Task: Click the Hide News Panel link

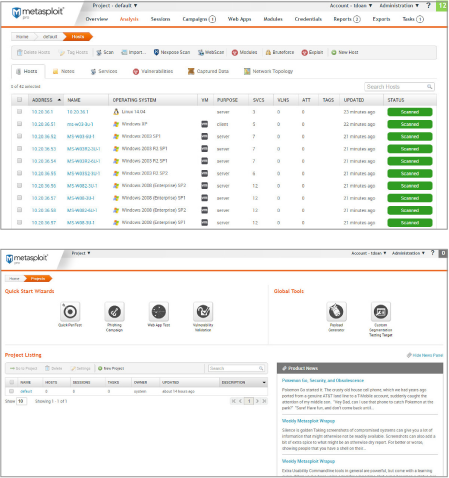Action: pyautogui.click(x=425, y=355)
